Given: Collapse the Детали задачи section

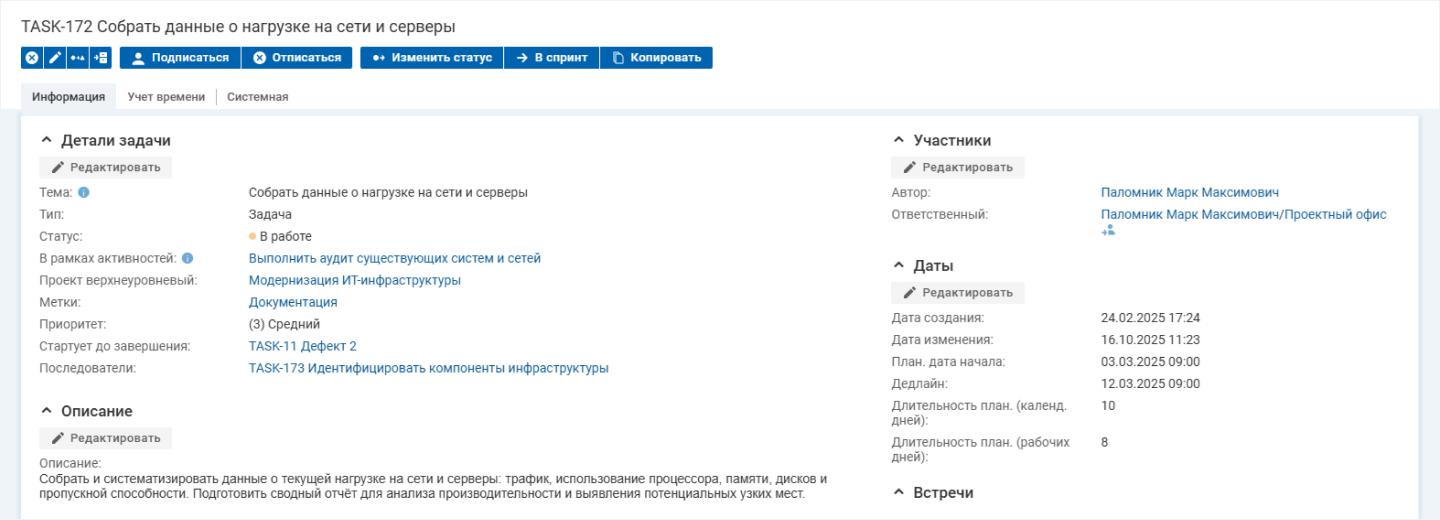Looking at the screenshot, I should (x=46, y=141).
